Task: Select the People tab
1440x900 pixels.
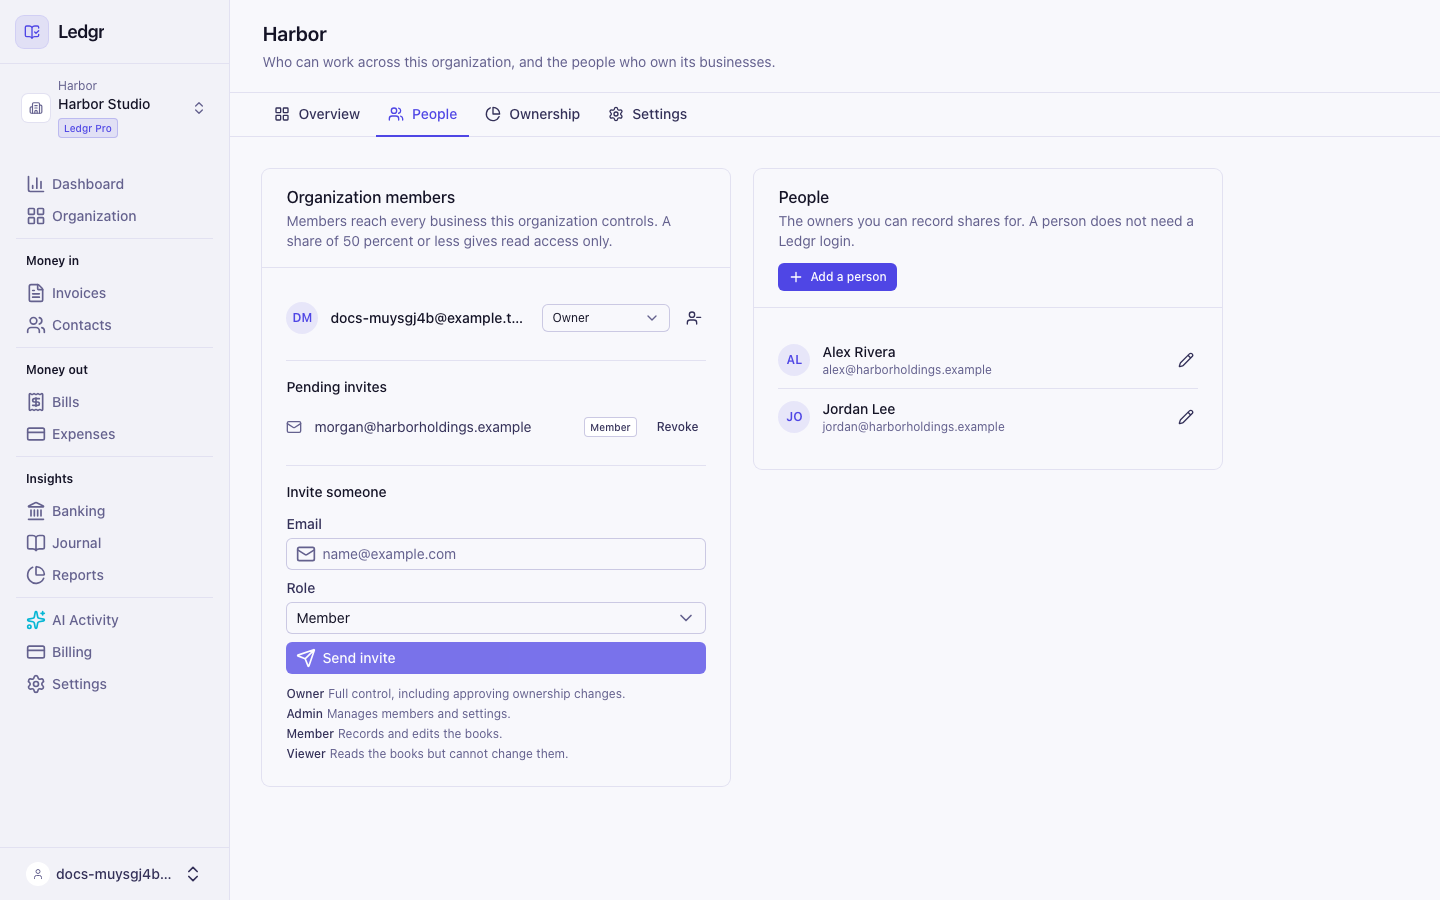Action: (x=423, y=114)
